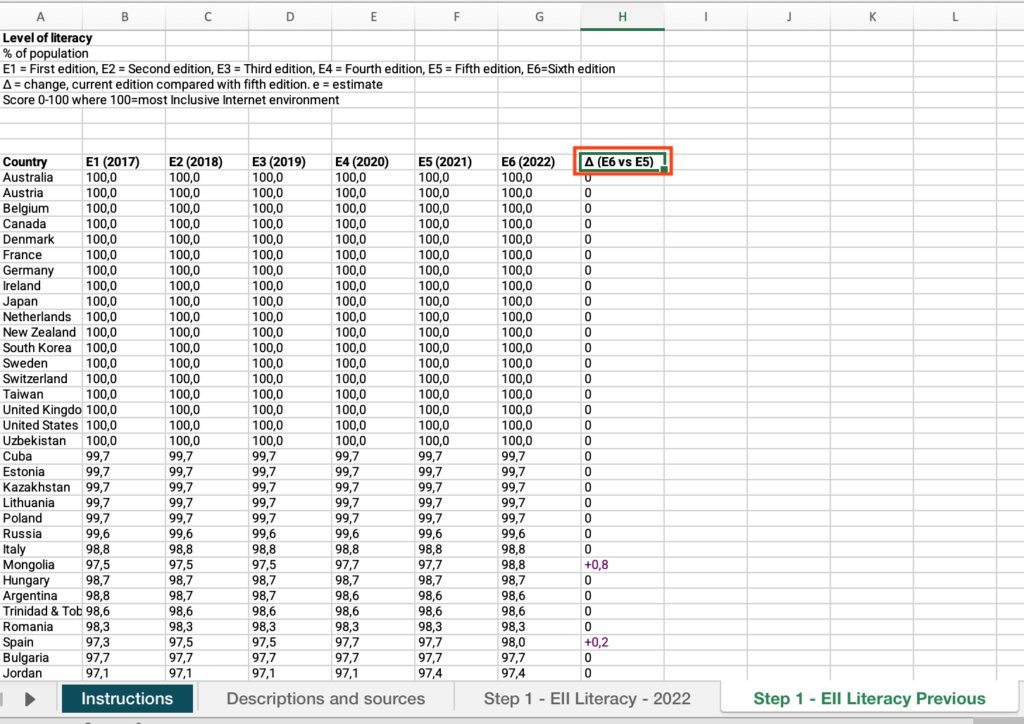Select column K header
This screenshot has width=1024, height=724.
coord(872,17)
